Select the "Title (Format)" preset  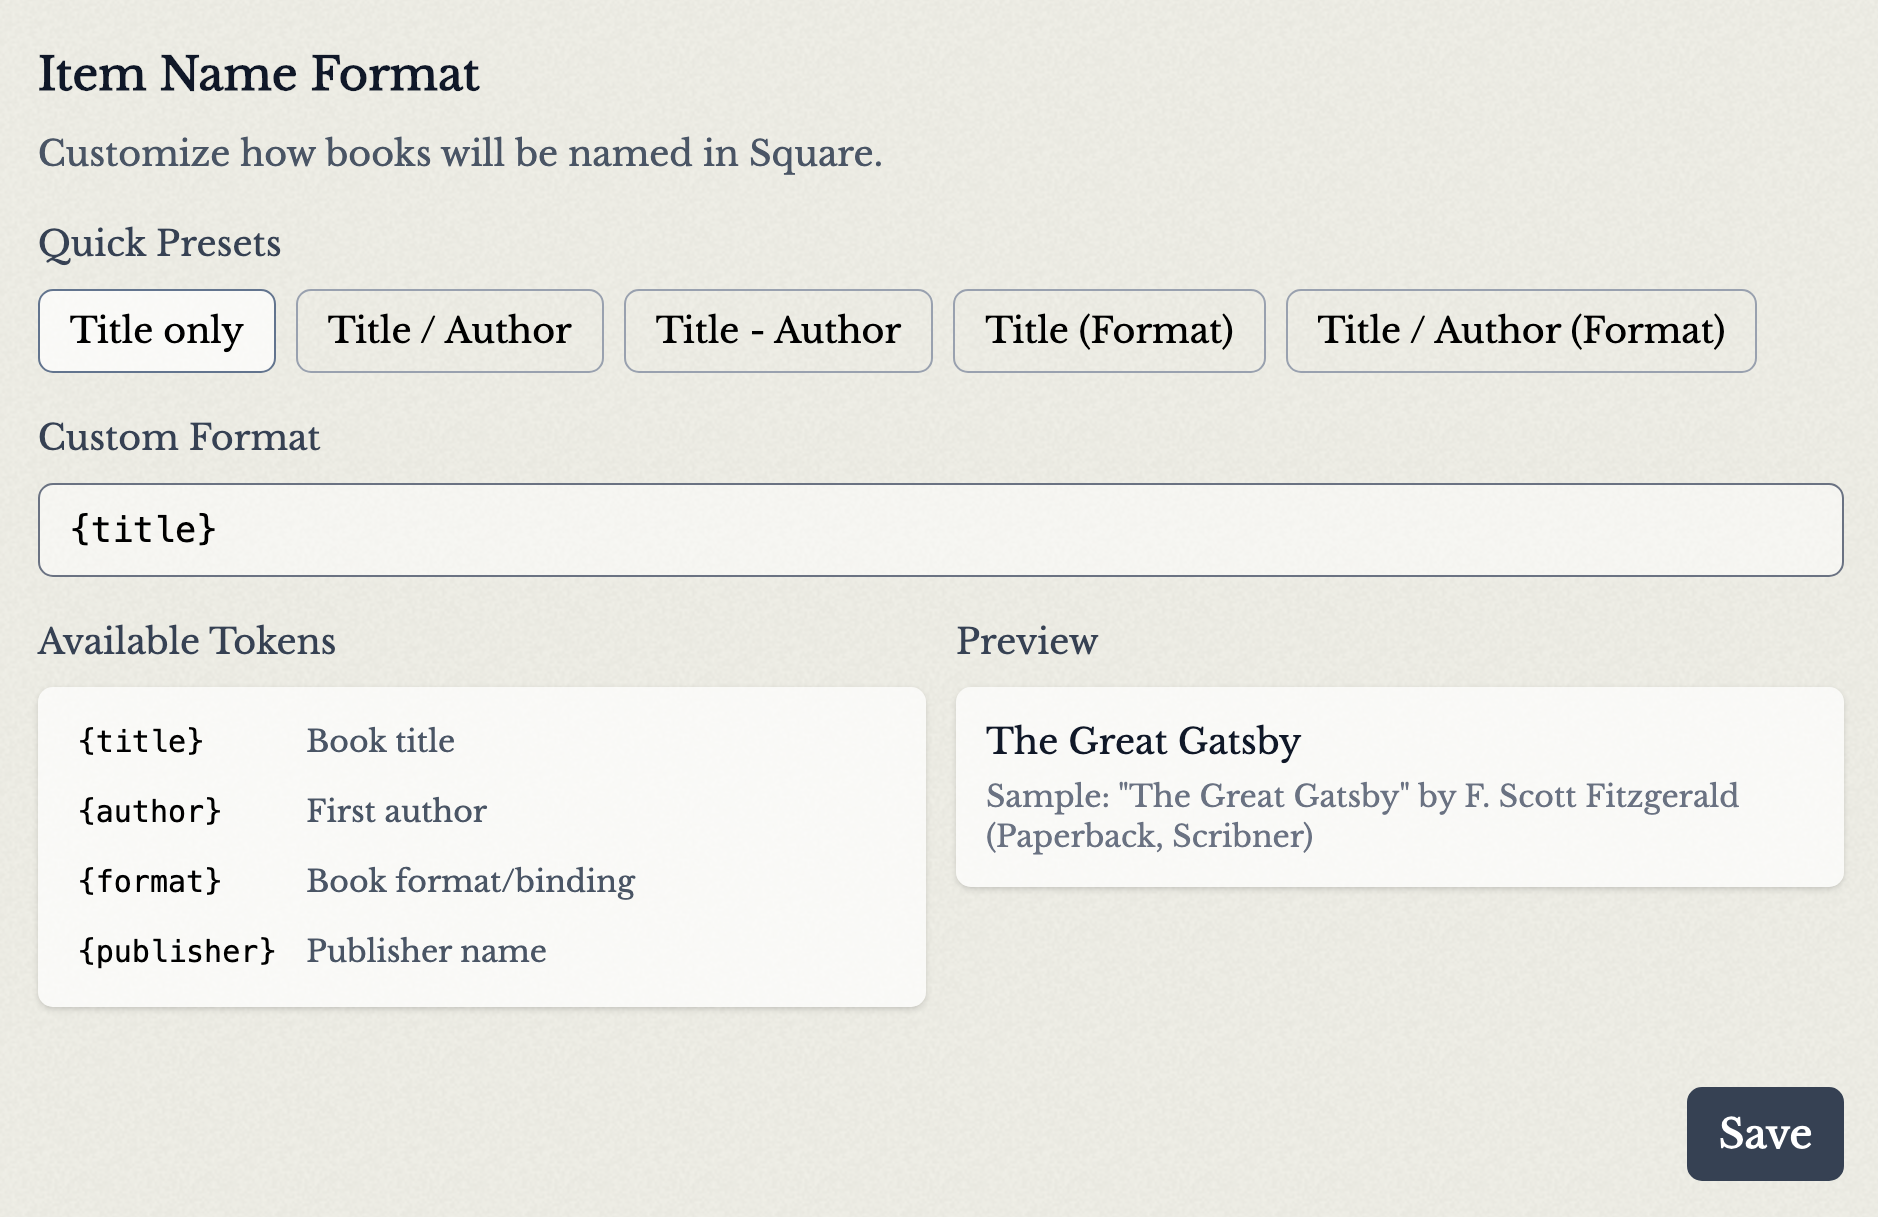click(x=1108, y=330)
